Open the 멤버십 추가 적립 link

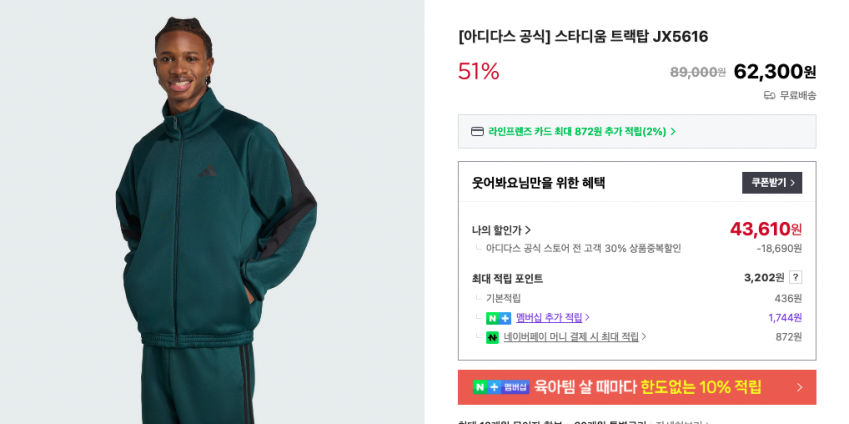point(549,317)
